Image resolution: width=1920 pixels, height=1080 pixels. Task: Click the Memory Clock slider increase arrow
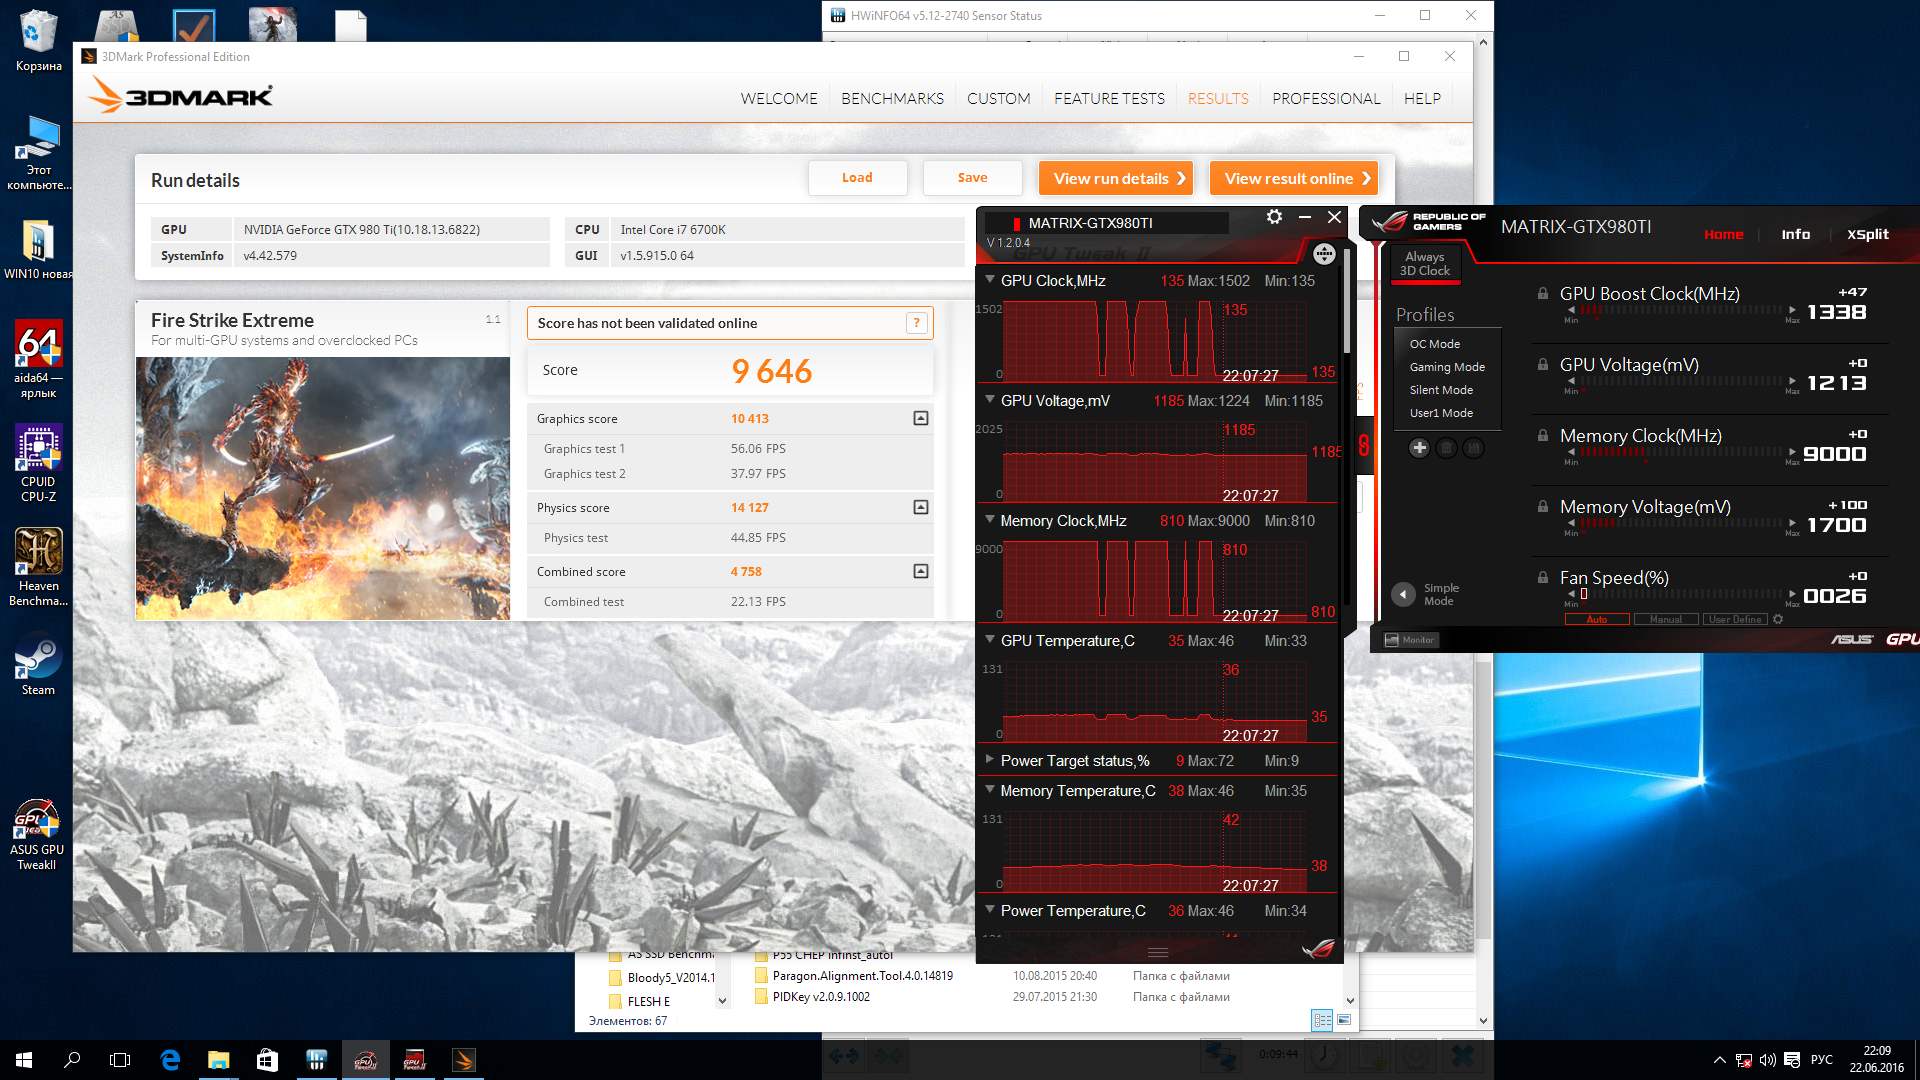[x=1792, y=452]
